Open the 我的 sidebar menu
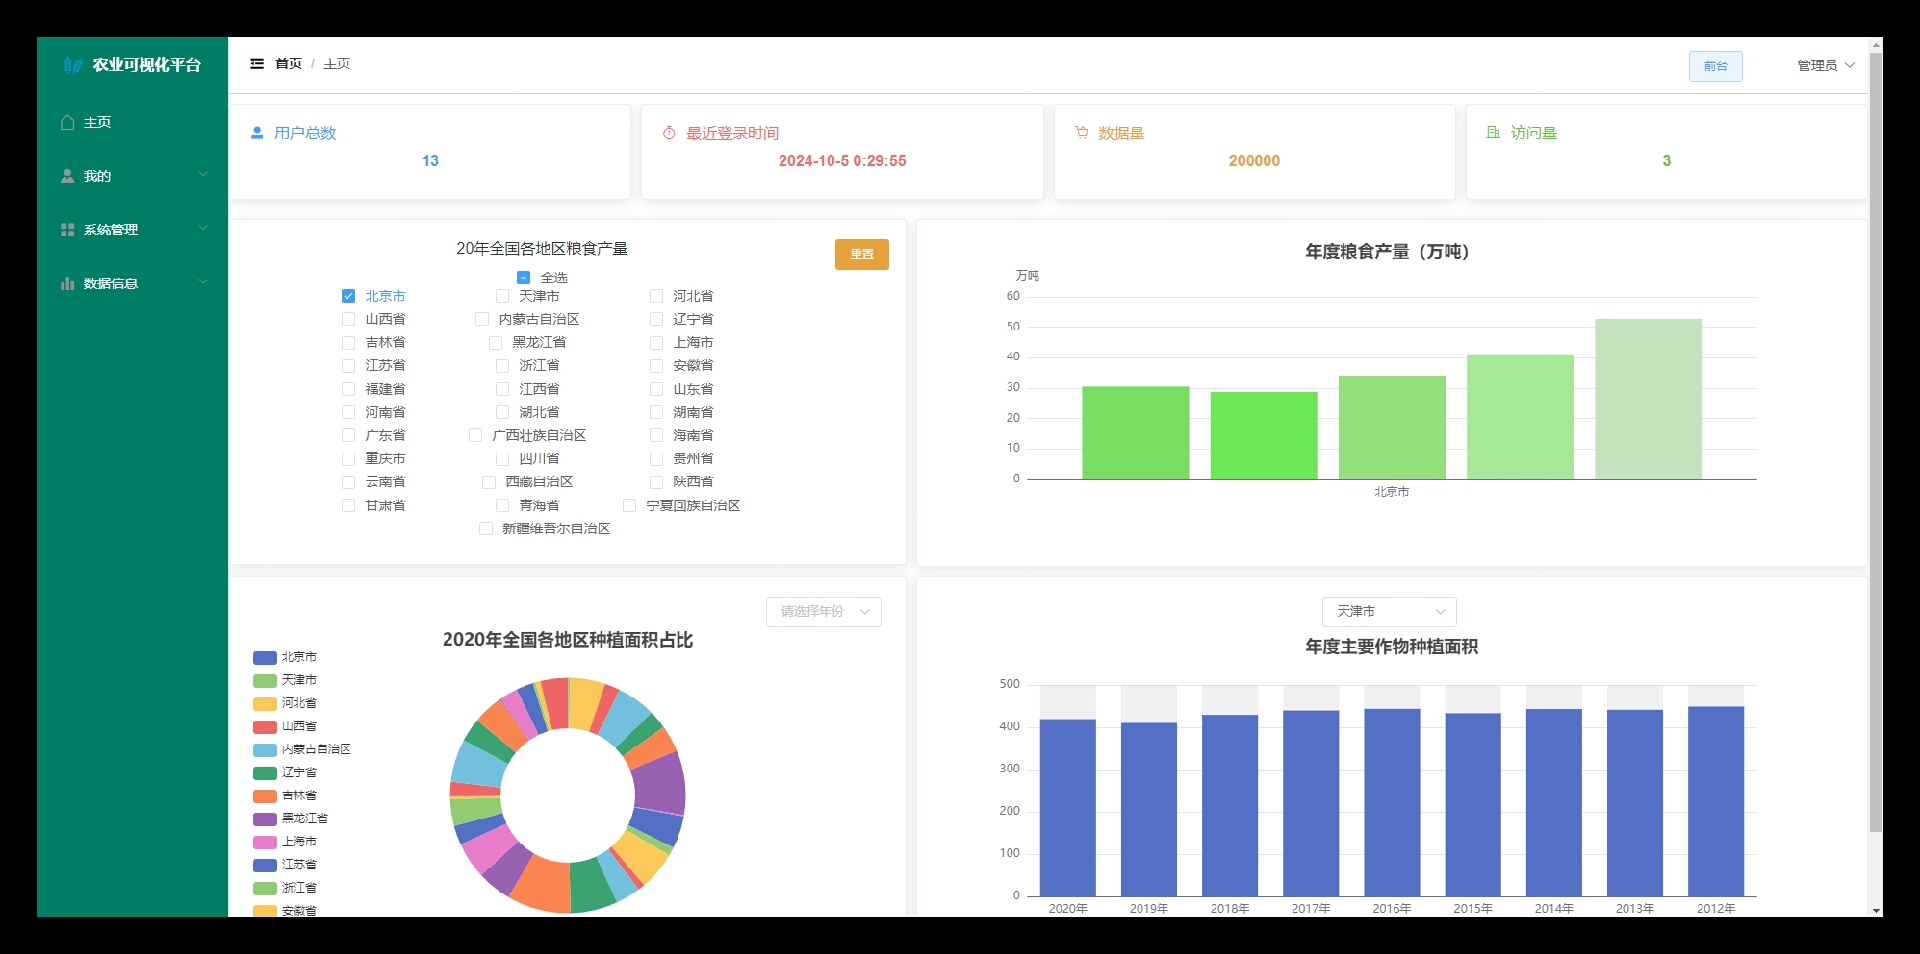1920x954 pixels. pos(132,176)
